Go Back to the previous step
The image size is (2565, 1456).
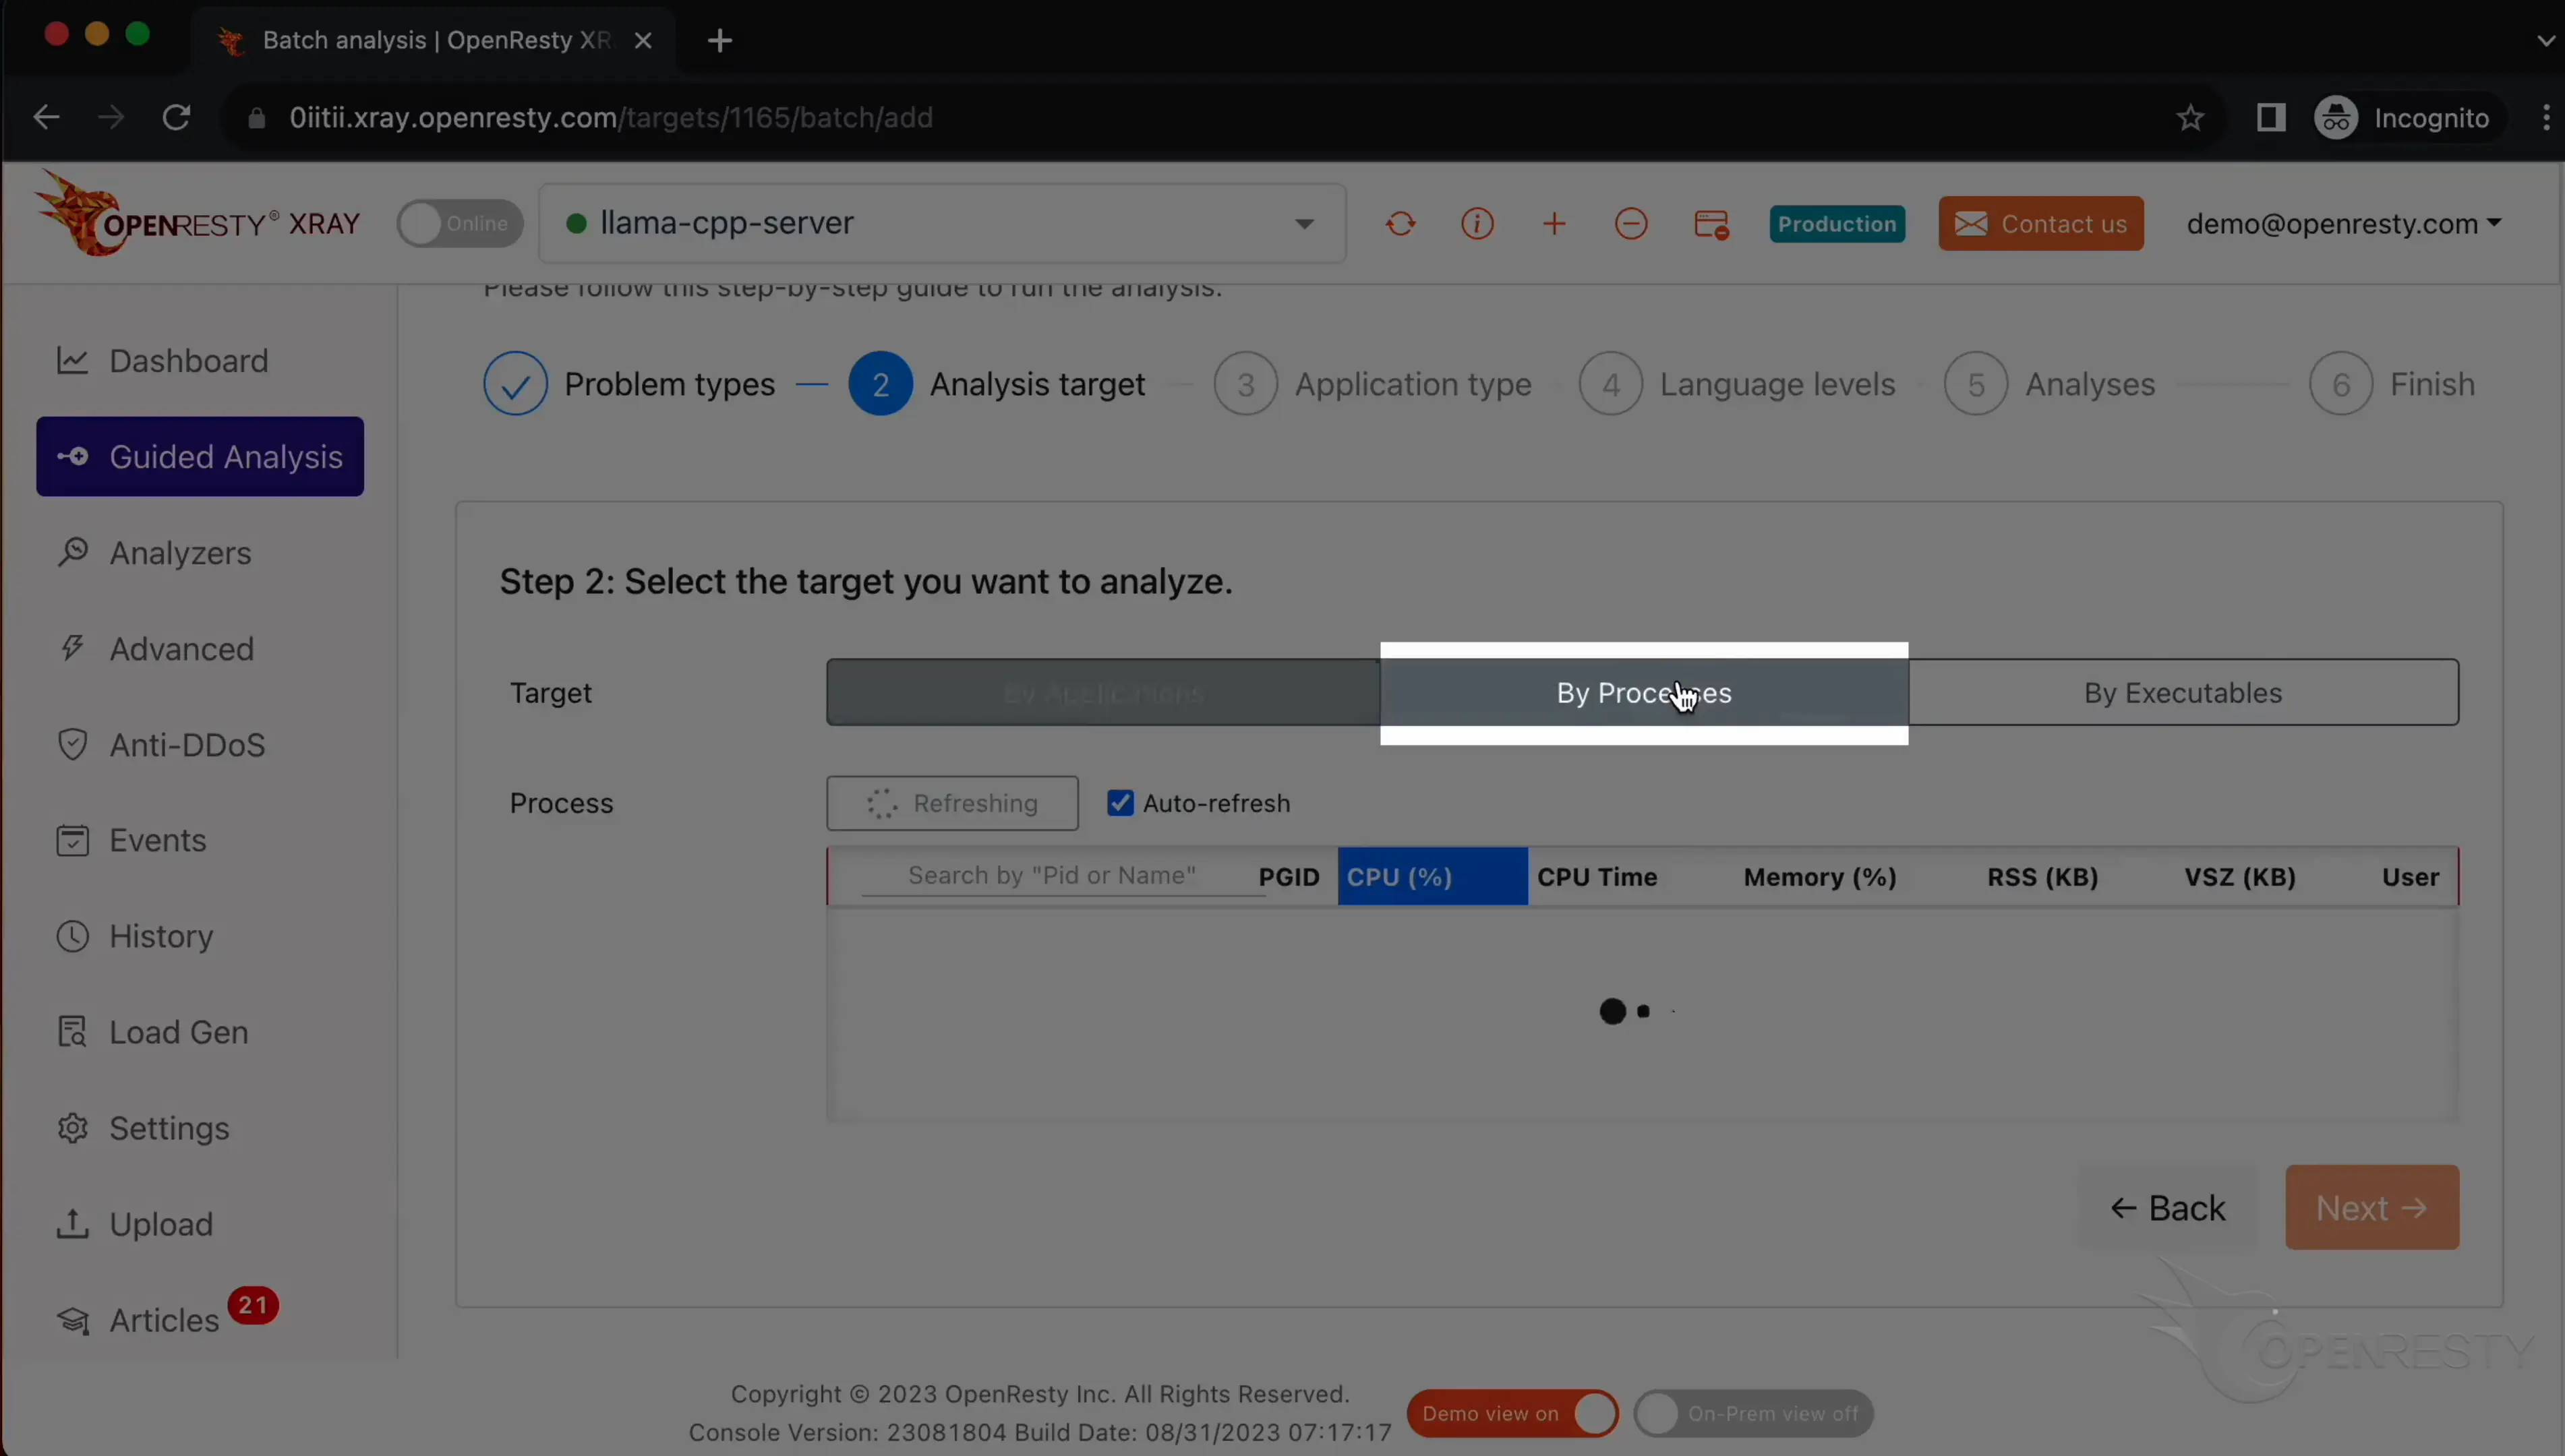(2167, 1207)
